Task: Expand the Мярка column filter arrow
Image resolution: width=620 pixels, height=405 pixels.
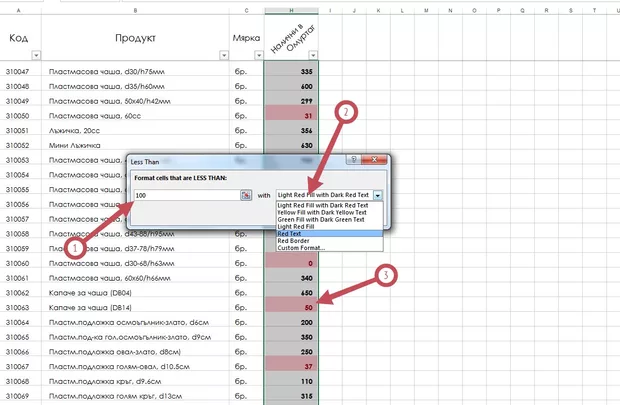Action: point(256,55)
